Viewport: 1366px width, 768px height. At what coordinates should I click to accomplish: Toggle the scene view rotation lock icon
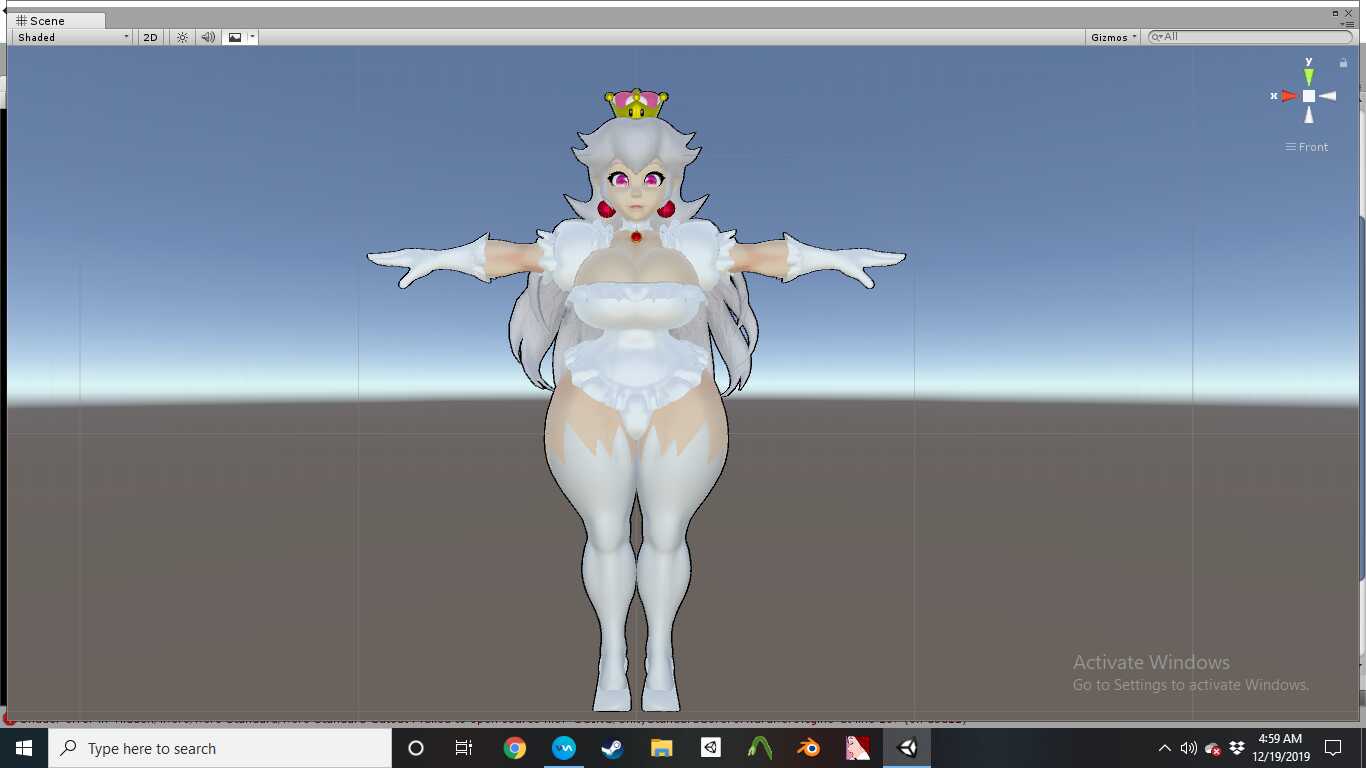click(1343, 63)
